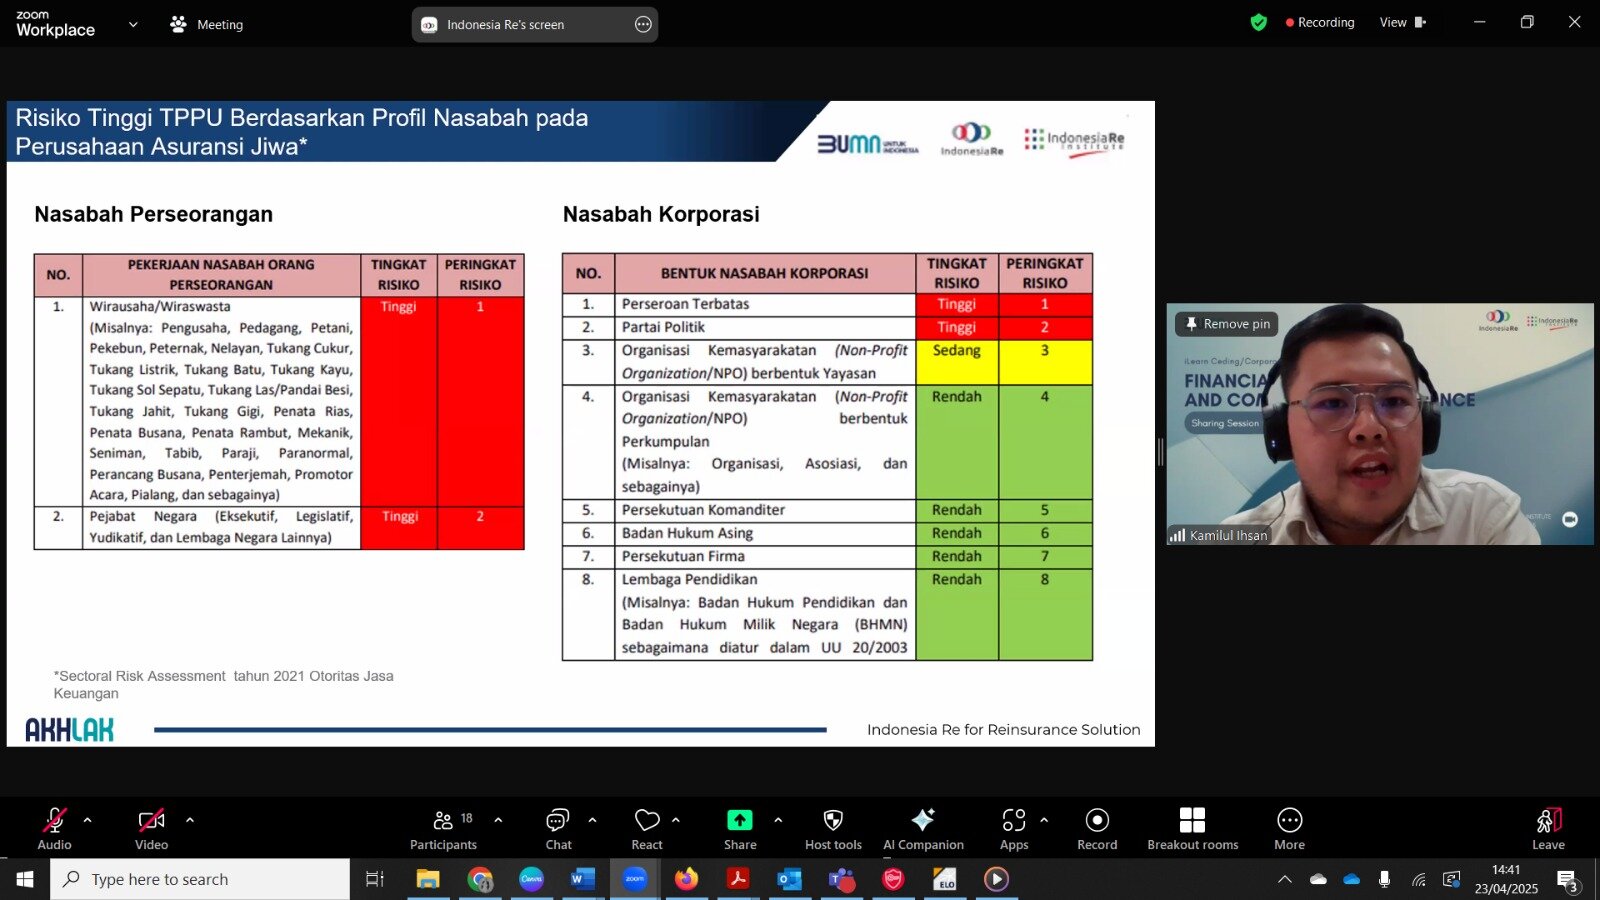Click Remove pin on Kamilul Ihsan video
Viewport: 1600px width, 900px height.
click(1227, 324)
